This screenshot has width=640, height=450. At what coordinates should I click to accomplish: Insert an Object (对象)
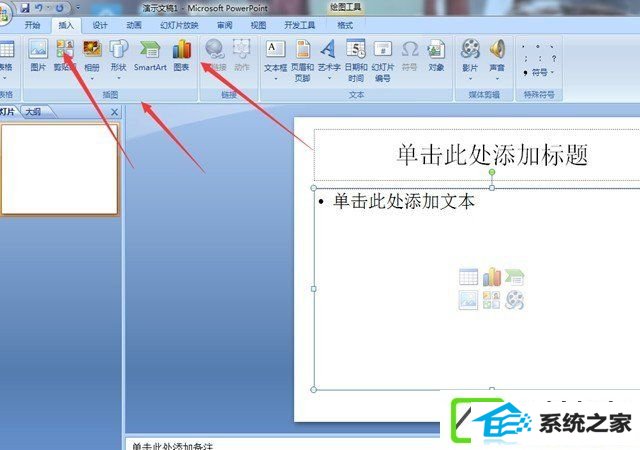[436, 55]
